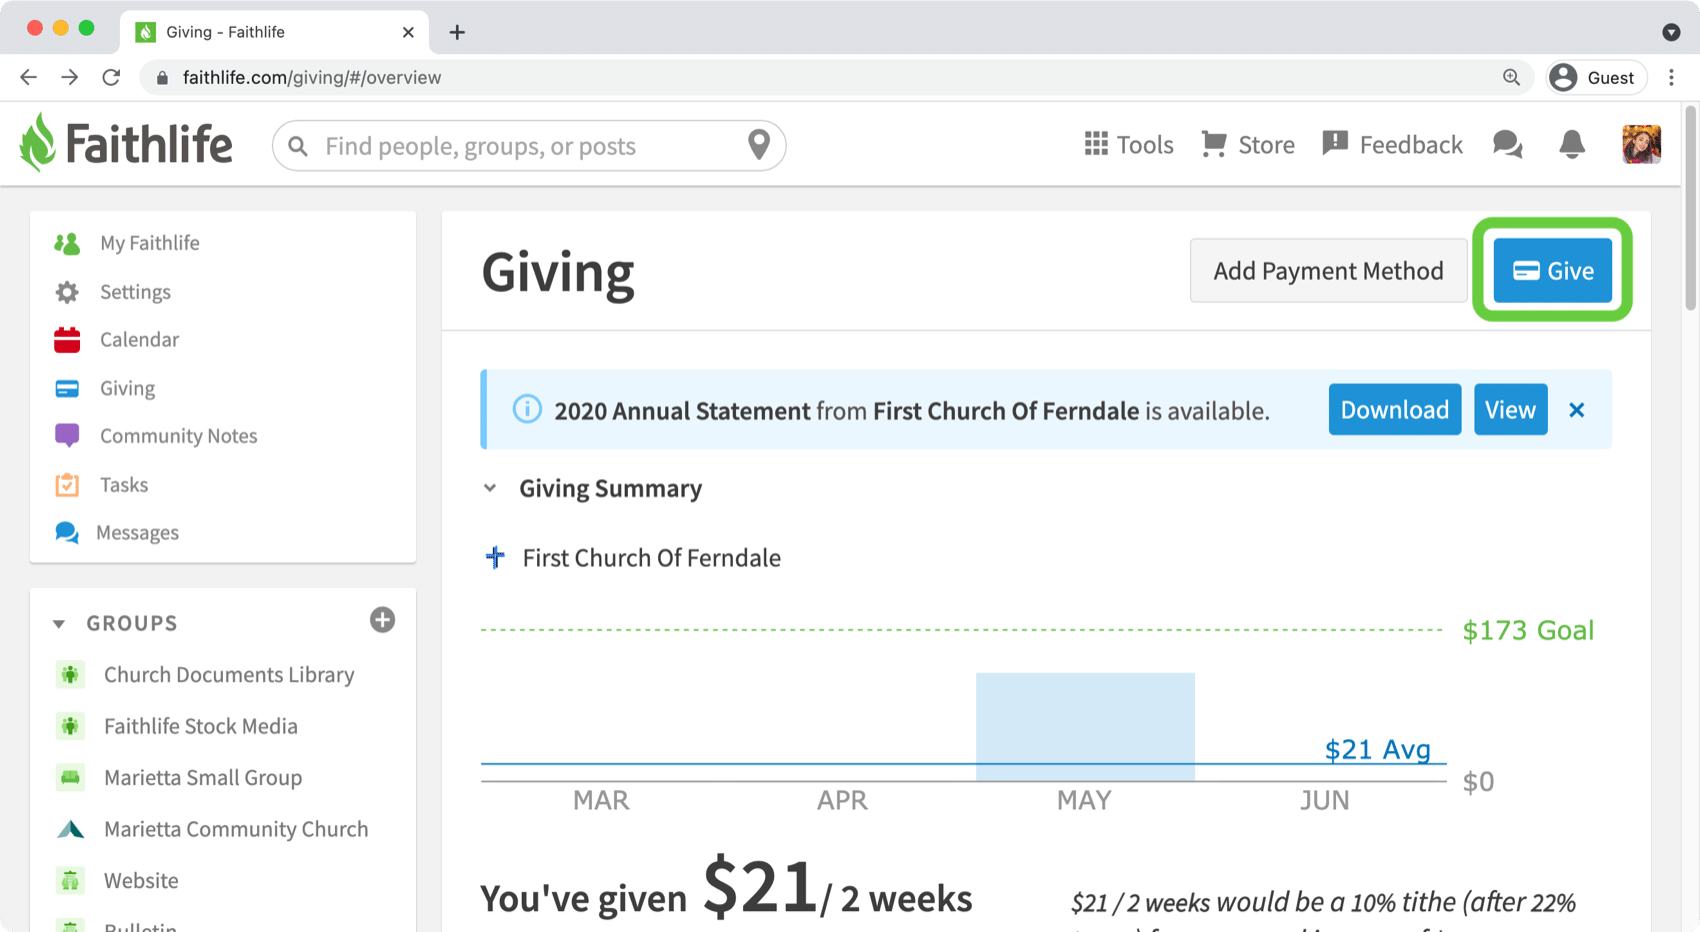Image resolution: width=1700 pixels, height=932 pixels.
Task: Click the red Calendar icon
Action: [x=67, y=340]
